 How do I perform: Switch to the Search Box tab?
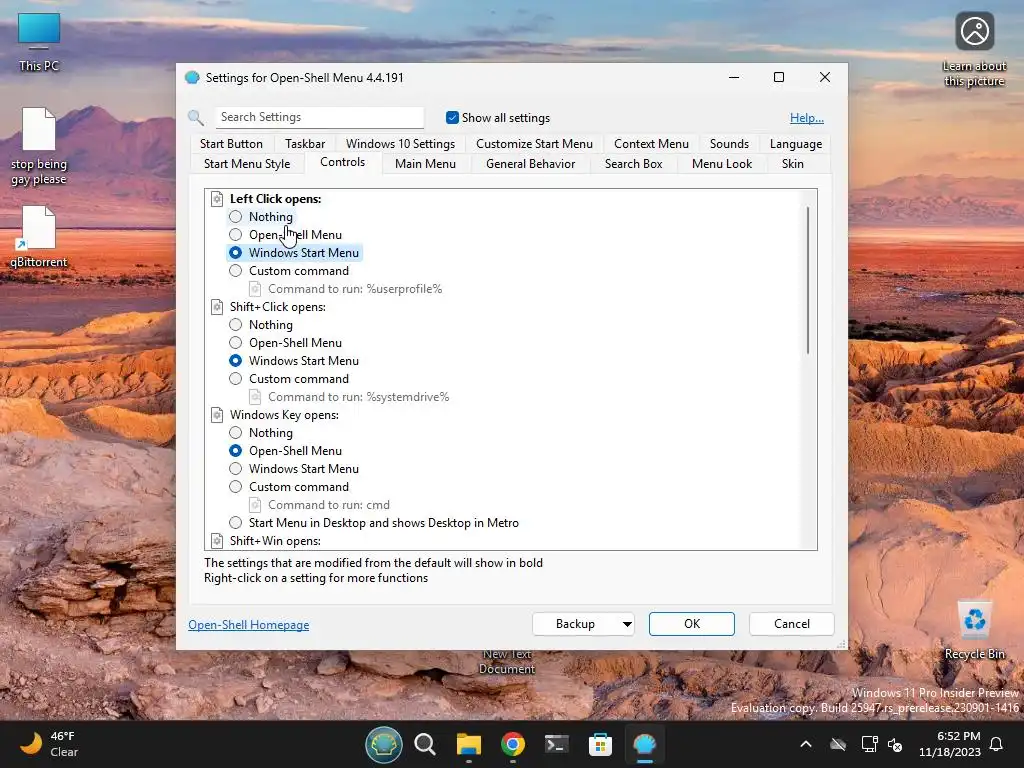point(633,164)
